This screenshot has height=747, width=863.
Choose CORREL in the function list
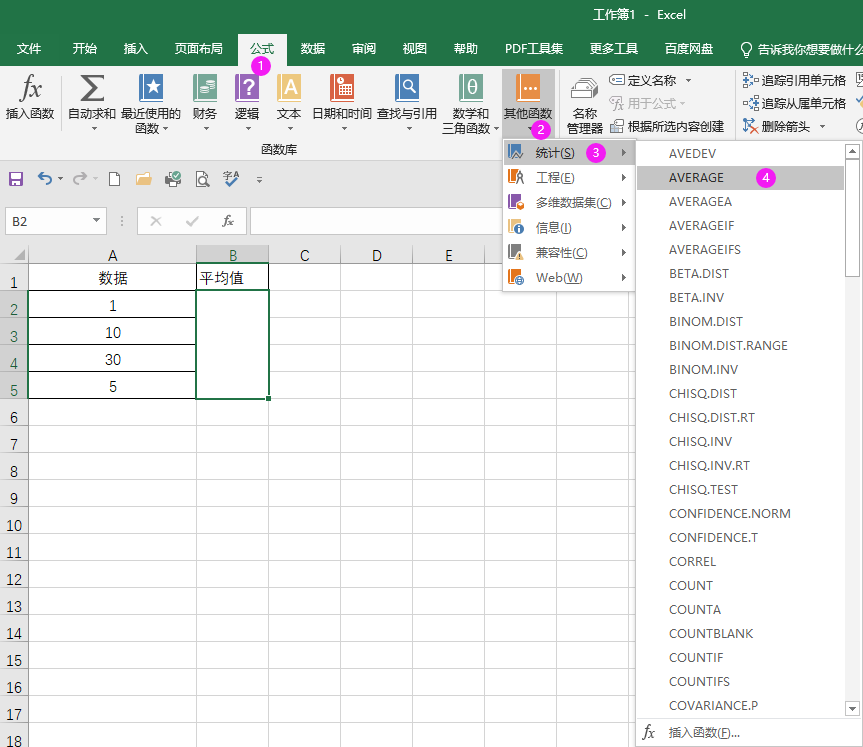(x=740, y=561)
